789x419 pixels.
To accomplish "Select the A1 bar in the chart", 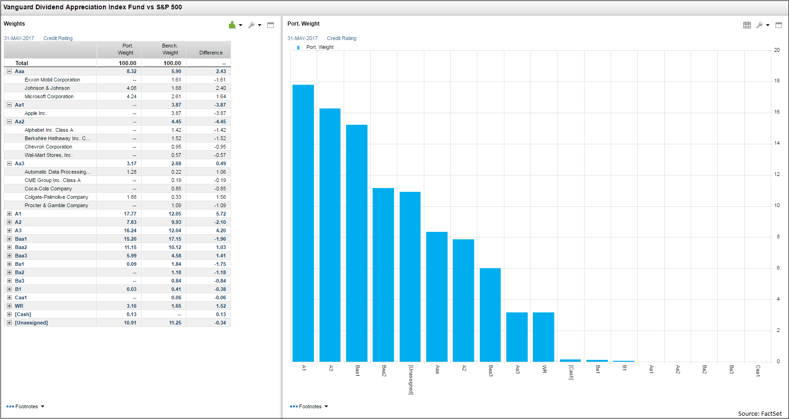I will pyautogui.click(x=304, y=223).
